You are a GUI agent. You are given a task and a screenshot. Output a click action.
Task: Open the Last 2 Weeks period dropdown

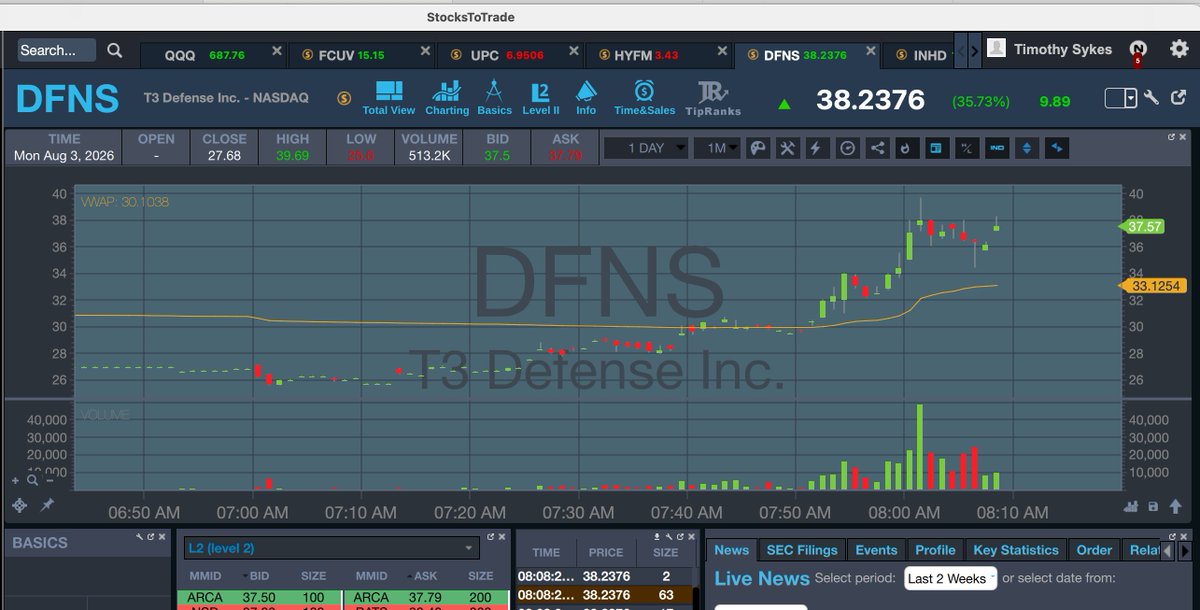[950, 578]
